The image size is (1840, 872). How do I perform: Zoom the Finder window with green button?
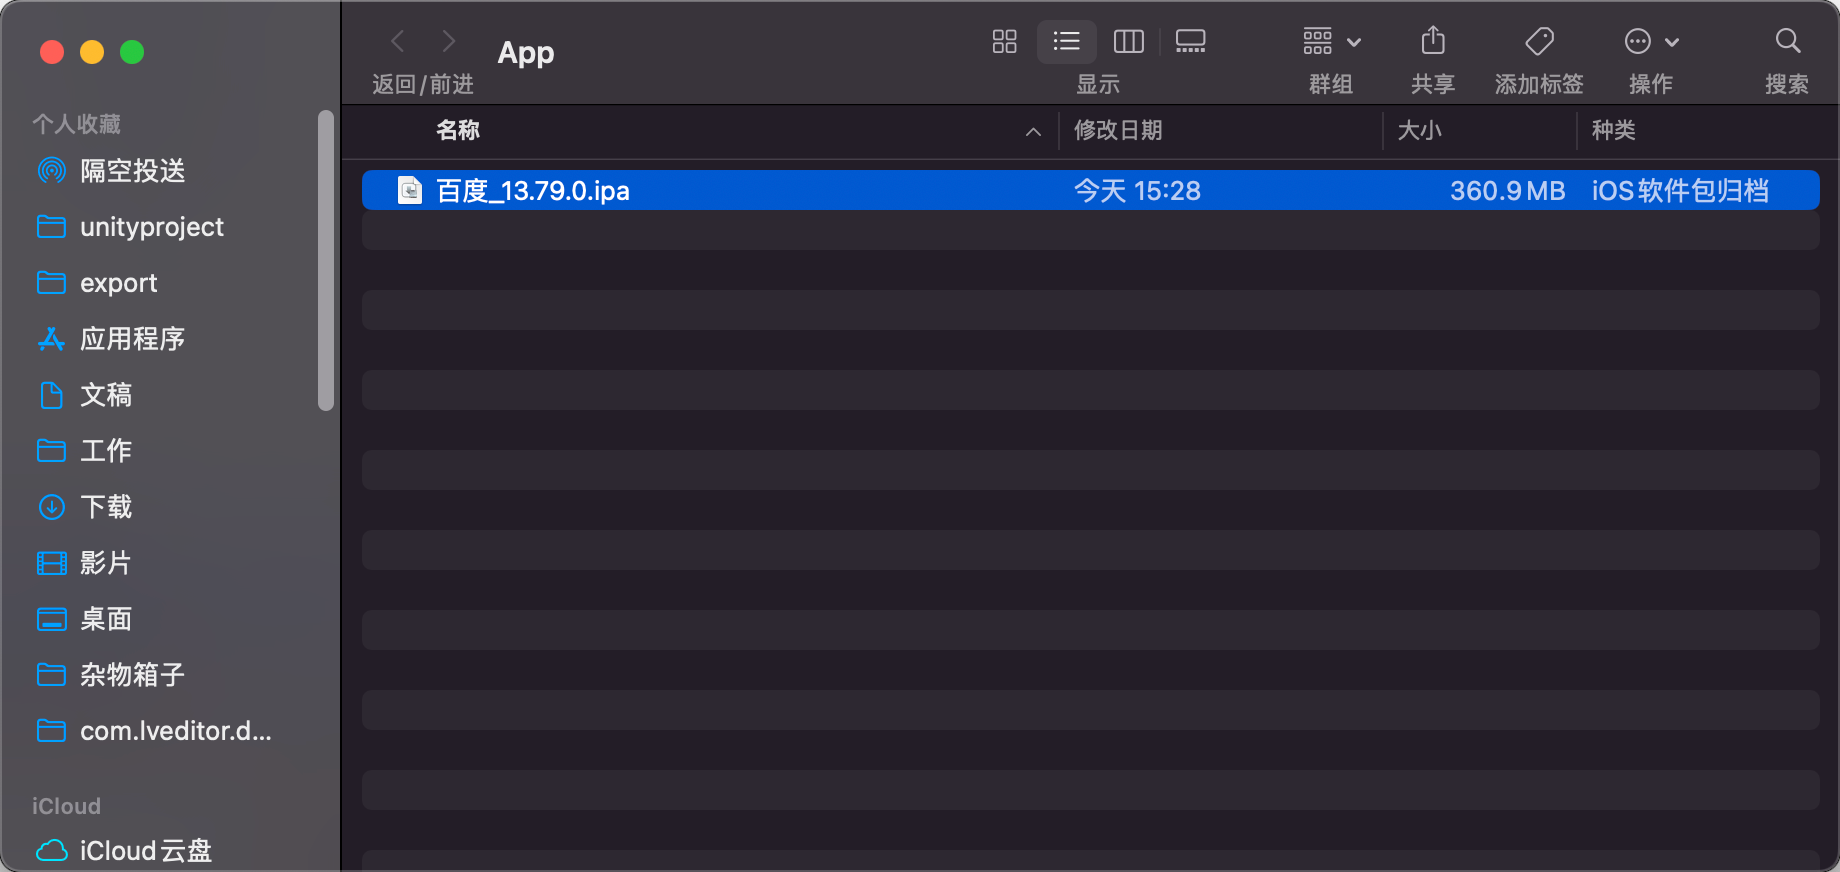132,52
